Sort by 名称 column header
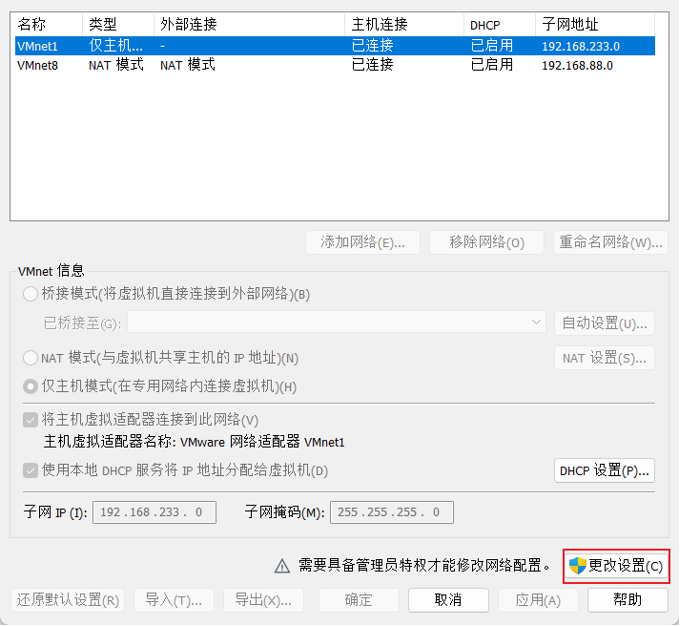Image resolution: width=680 pixels, height=626 pixels. click(x=49, y=24)
